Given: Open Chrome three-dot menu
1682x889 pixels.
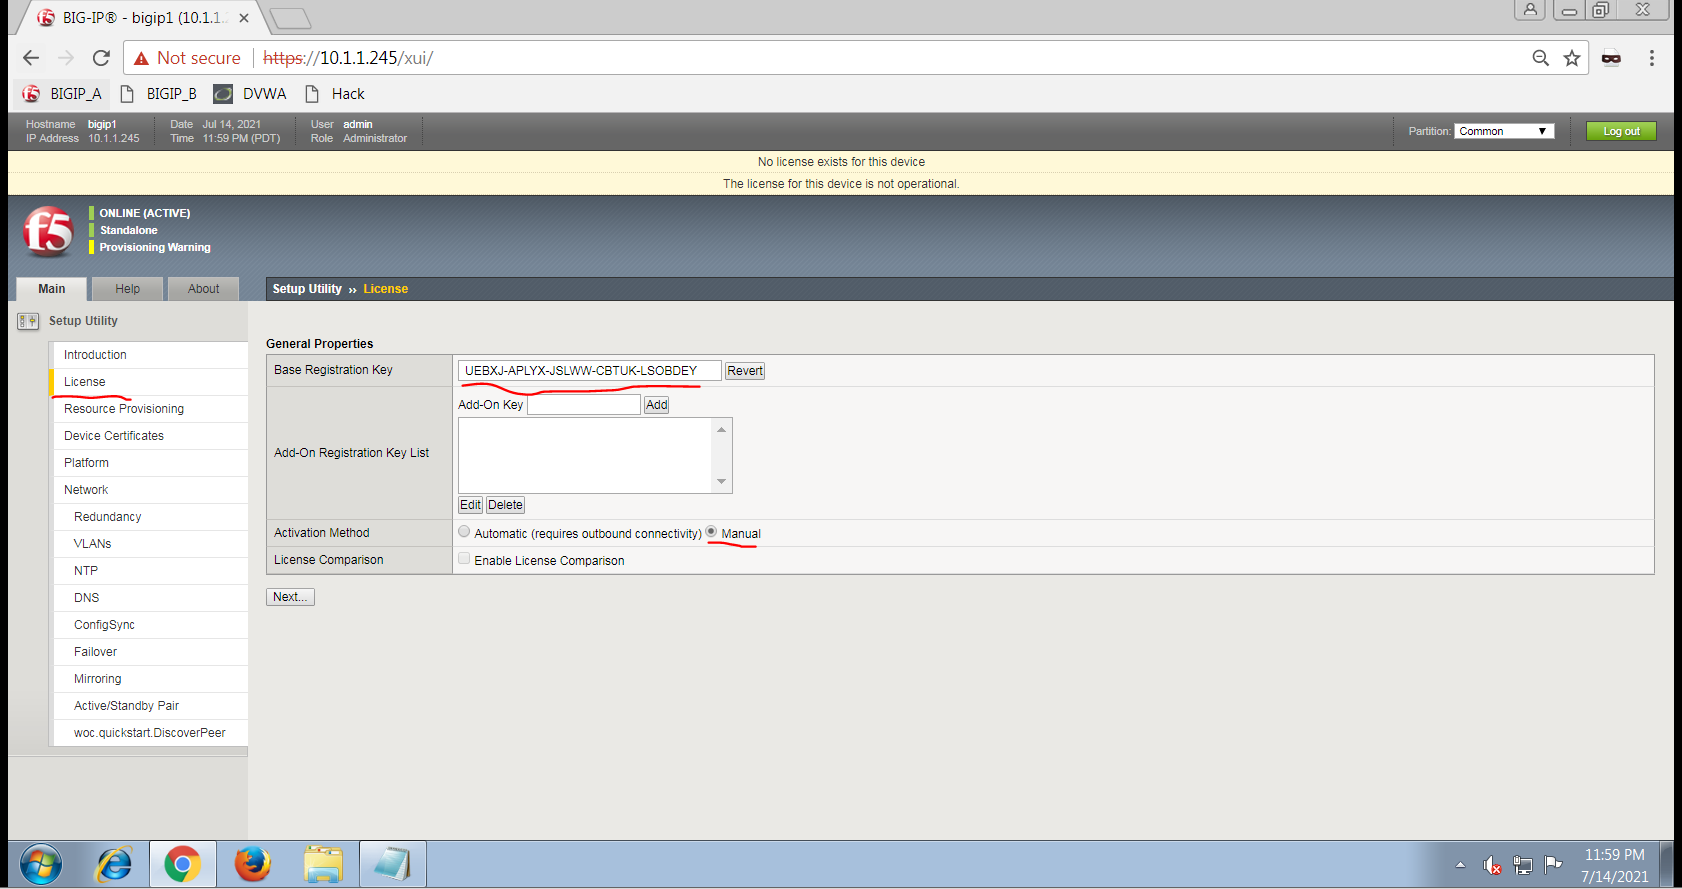Looking at the screenshot, I should [1652, 58].
